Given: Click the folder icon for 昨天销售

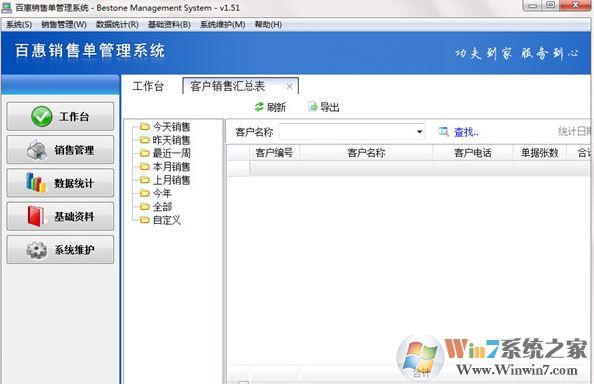Looking at the screenshot, I should tap(144, 140).
